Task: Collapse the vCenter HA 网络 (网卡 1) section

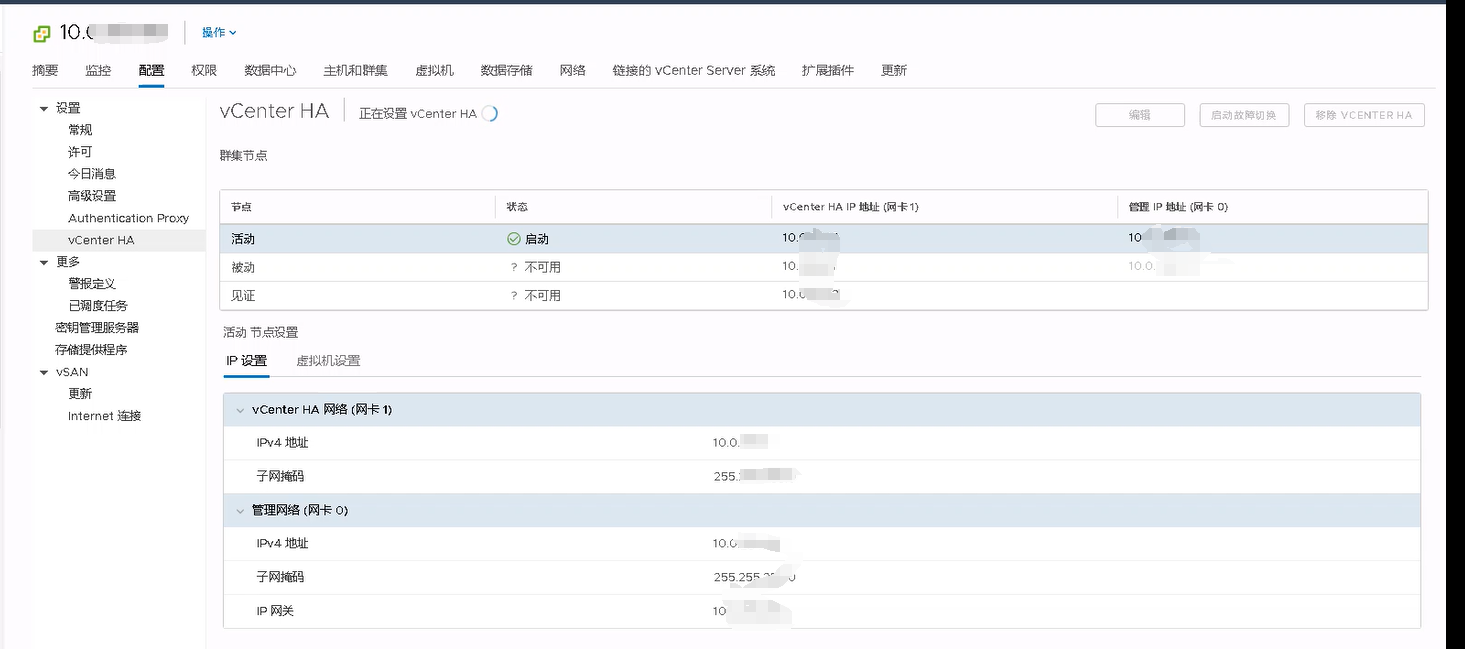Action: 240,410
